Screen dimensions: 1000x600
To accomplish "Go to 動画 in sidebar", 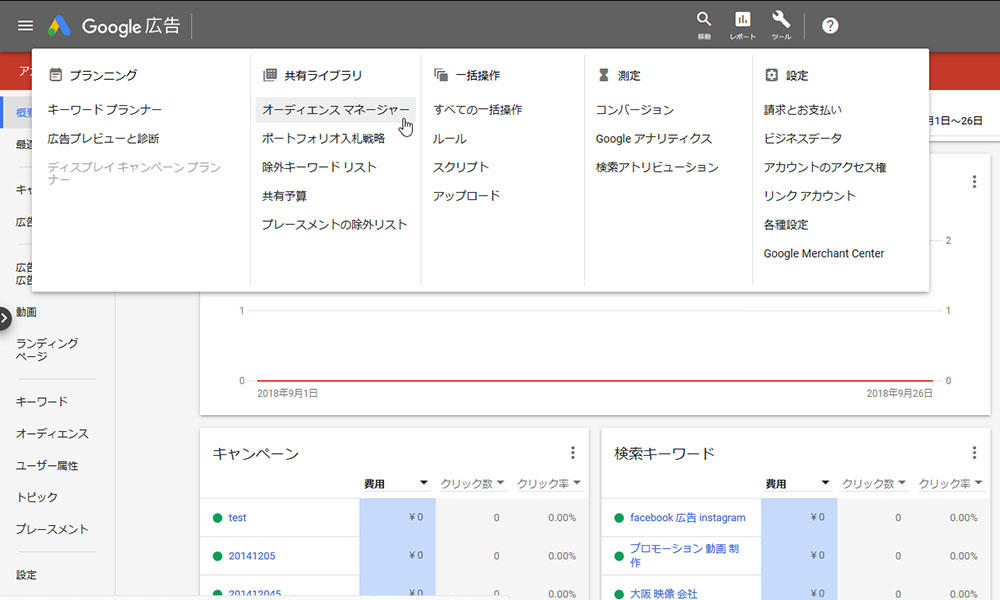I will 26,312.
